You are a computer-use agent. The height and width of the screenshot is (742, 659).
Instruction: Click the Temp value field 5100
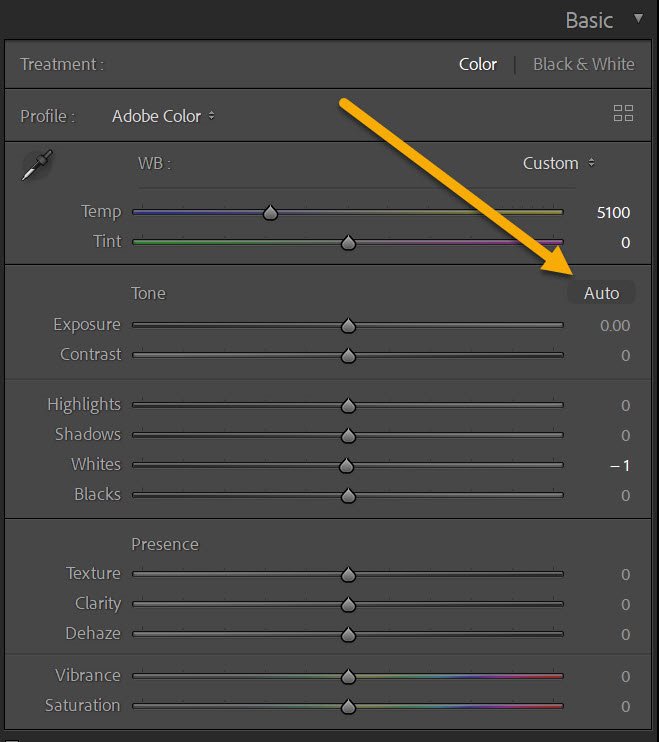(x=611, y=212)
